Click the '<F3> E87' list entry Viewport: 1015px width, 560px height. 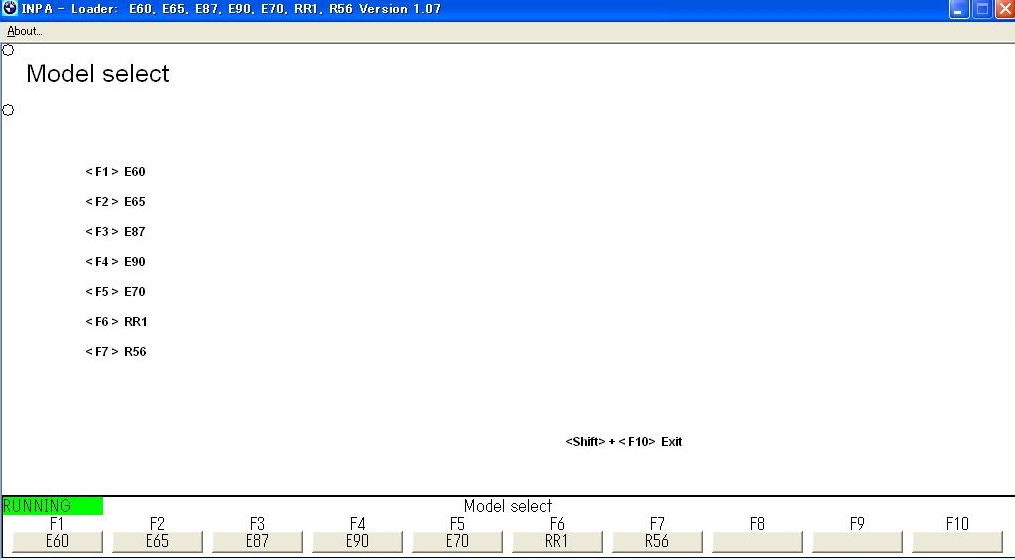point(115,232)
